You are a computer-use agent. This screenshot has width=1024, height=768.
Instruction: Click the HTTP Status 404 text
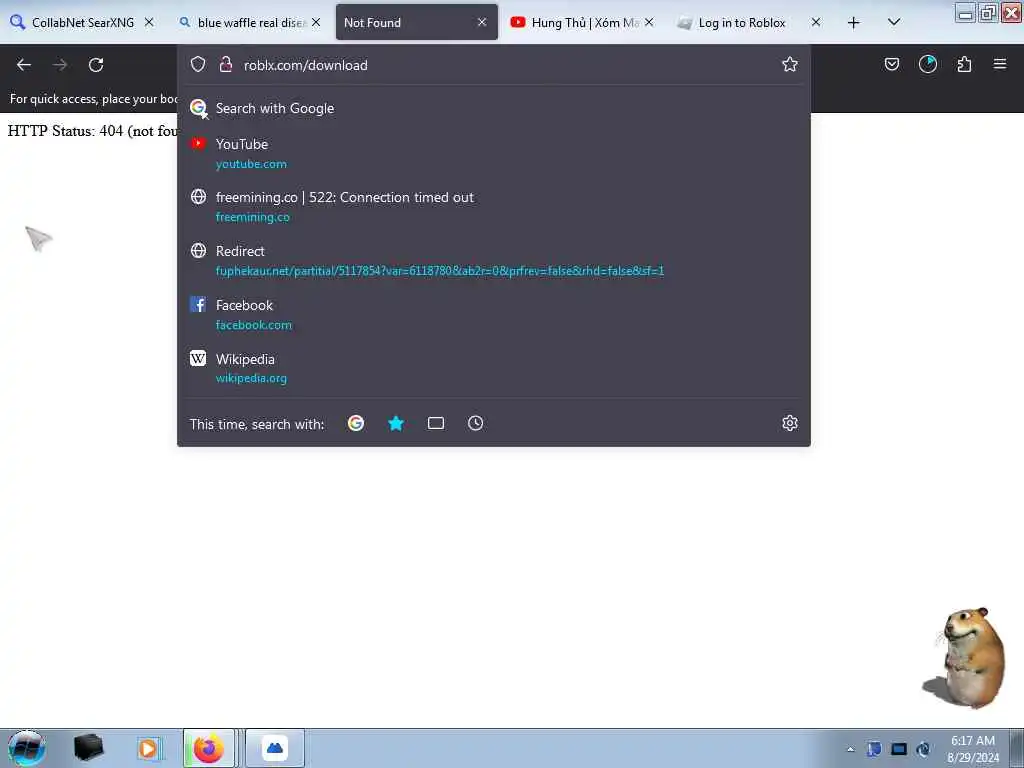pos(93,131)
